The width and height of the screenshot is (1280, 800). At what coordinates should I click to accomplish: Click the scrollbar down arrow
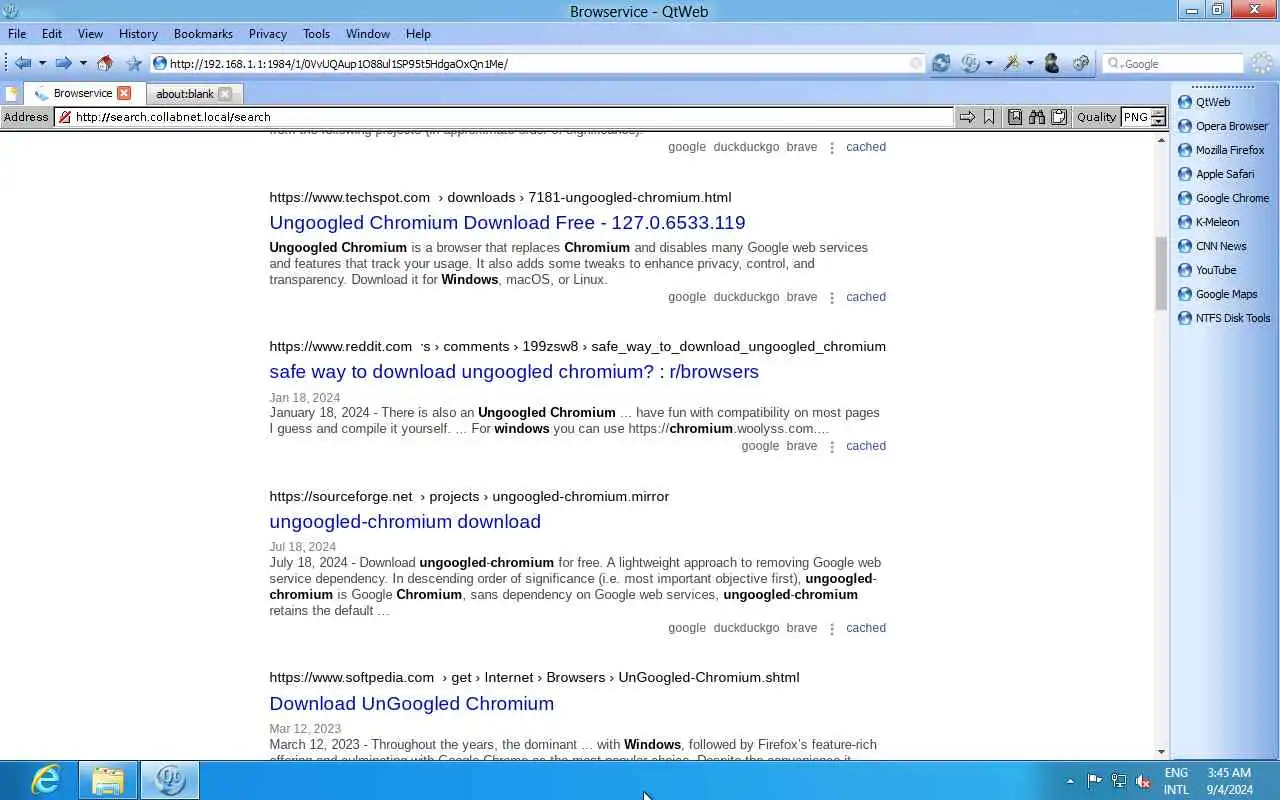coord(1161,752)
